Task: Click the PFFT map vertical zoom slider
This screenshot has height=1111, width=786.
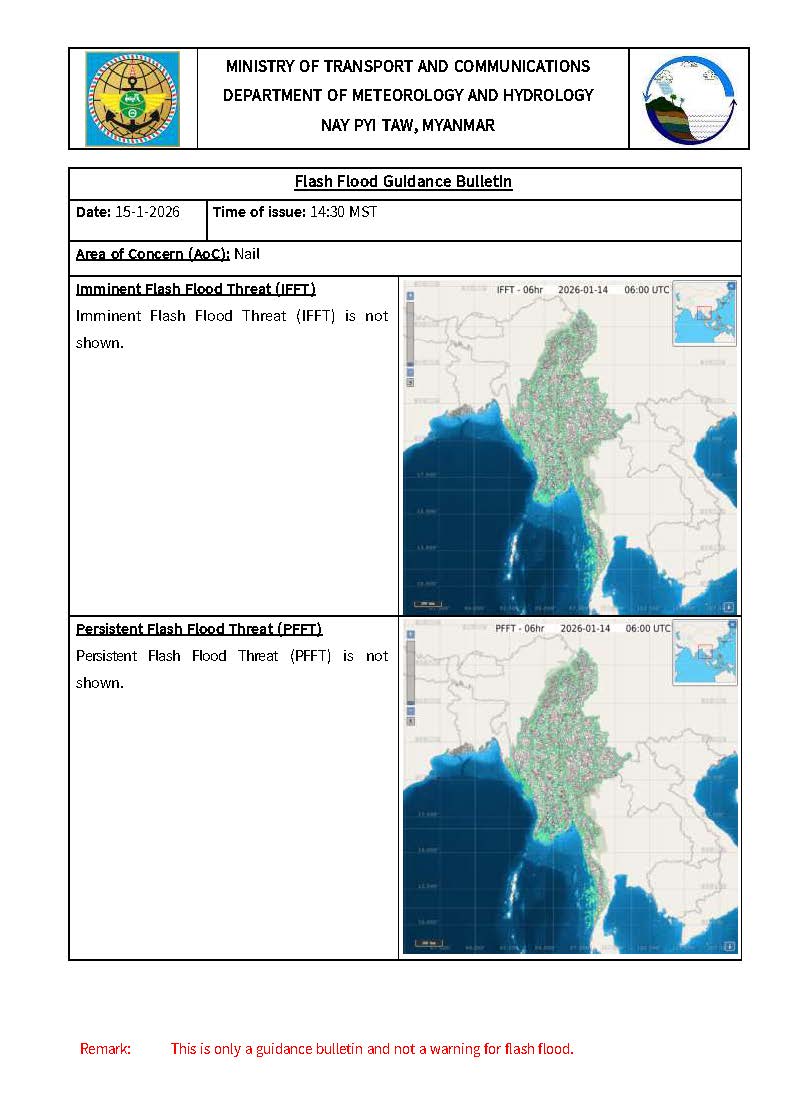Action: [410, 671]
